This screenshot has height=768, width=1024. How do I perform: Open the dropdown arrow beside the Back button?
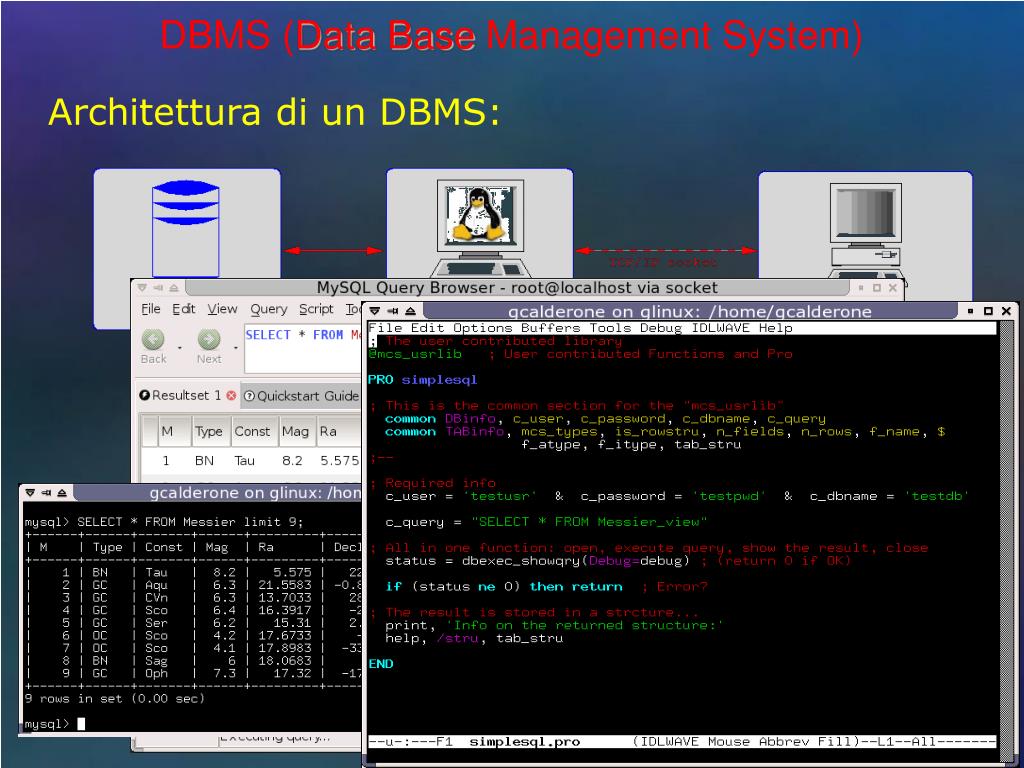[180, 347]
